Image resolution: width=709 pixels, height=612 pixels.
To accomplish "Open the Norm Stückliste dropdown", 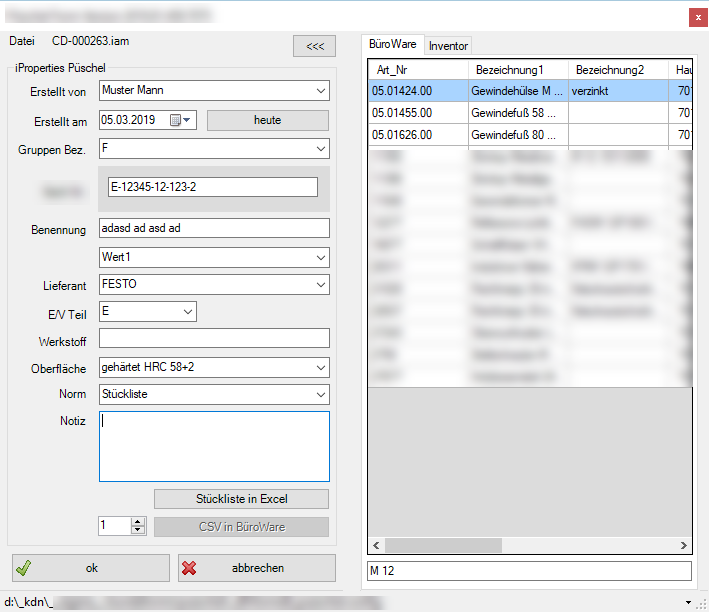I will tap(320, 395).
